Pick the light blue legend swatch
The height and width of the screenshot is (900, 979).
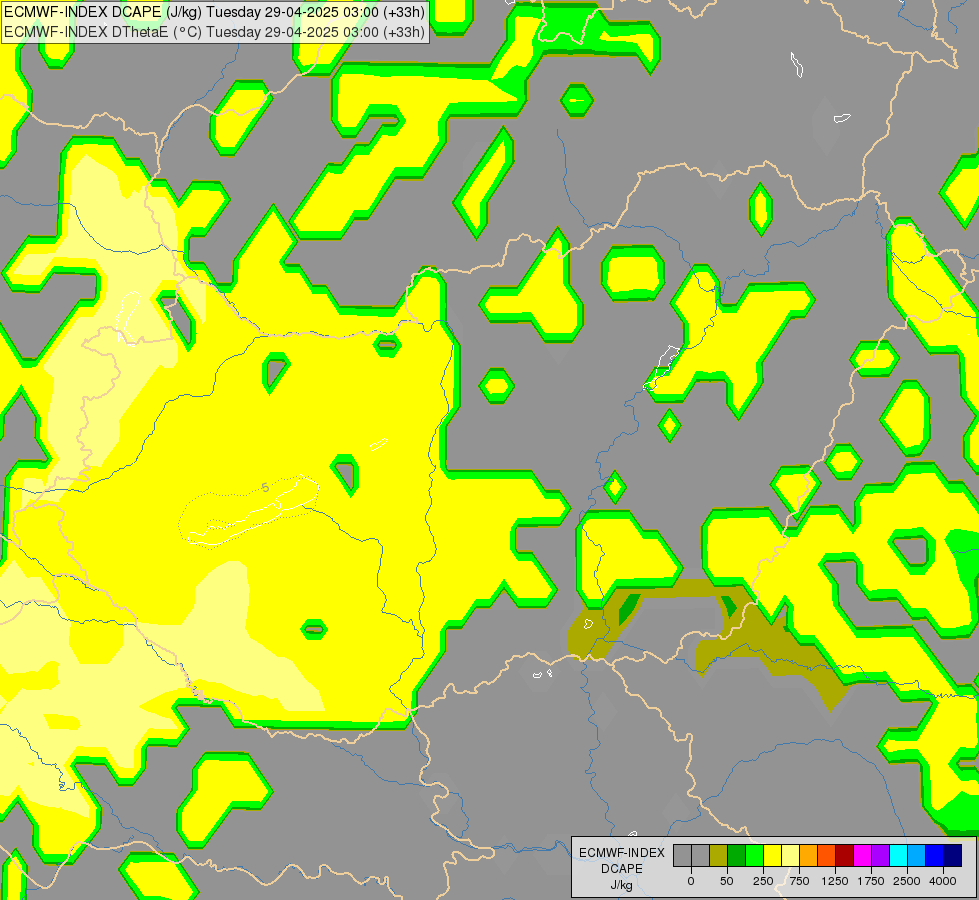tap(917, 855)
